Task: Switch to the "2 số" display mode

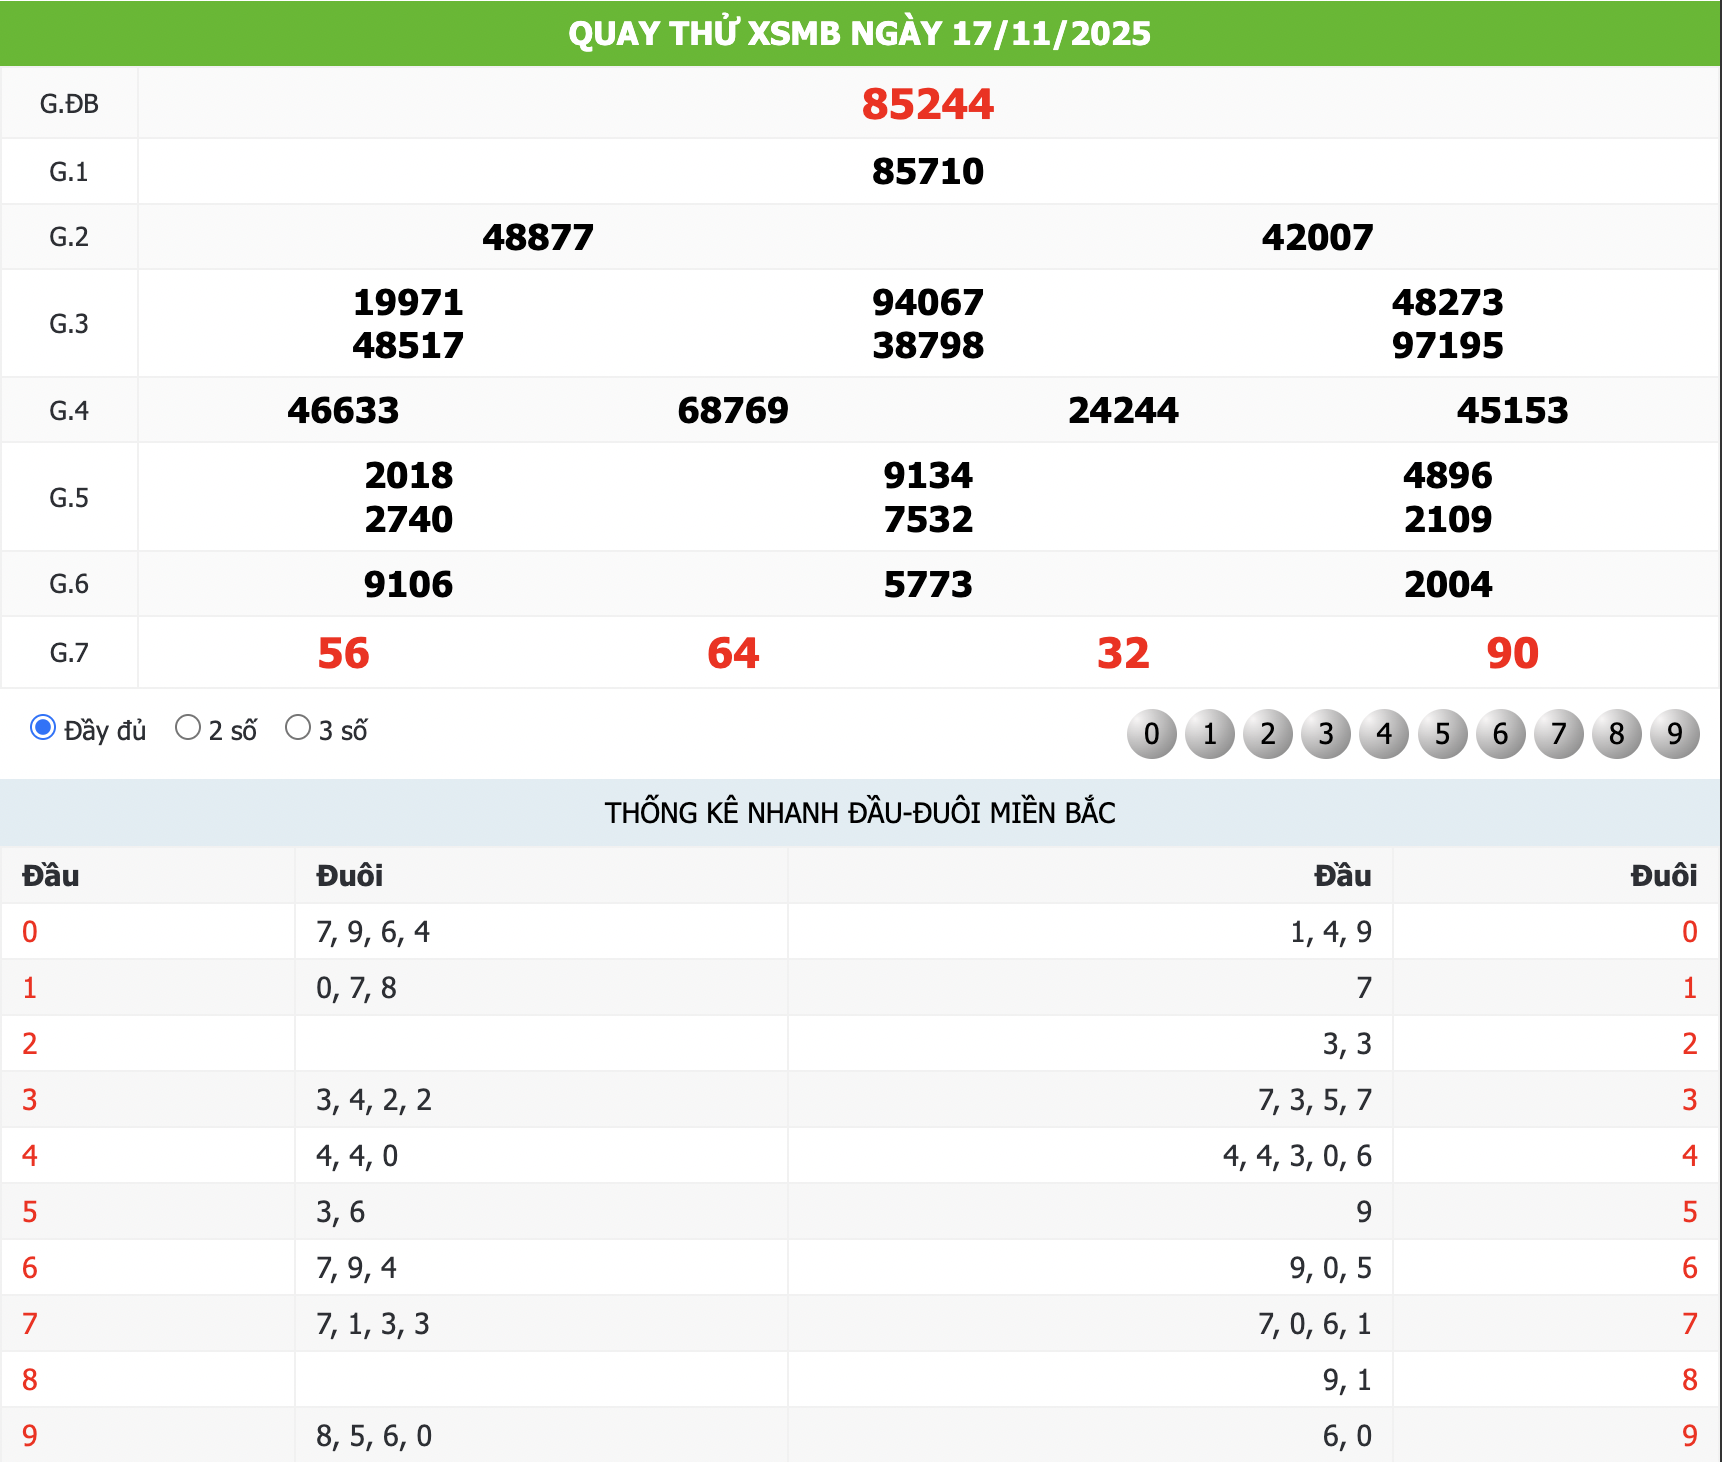Action: coord(188,728)
